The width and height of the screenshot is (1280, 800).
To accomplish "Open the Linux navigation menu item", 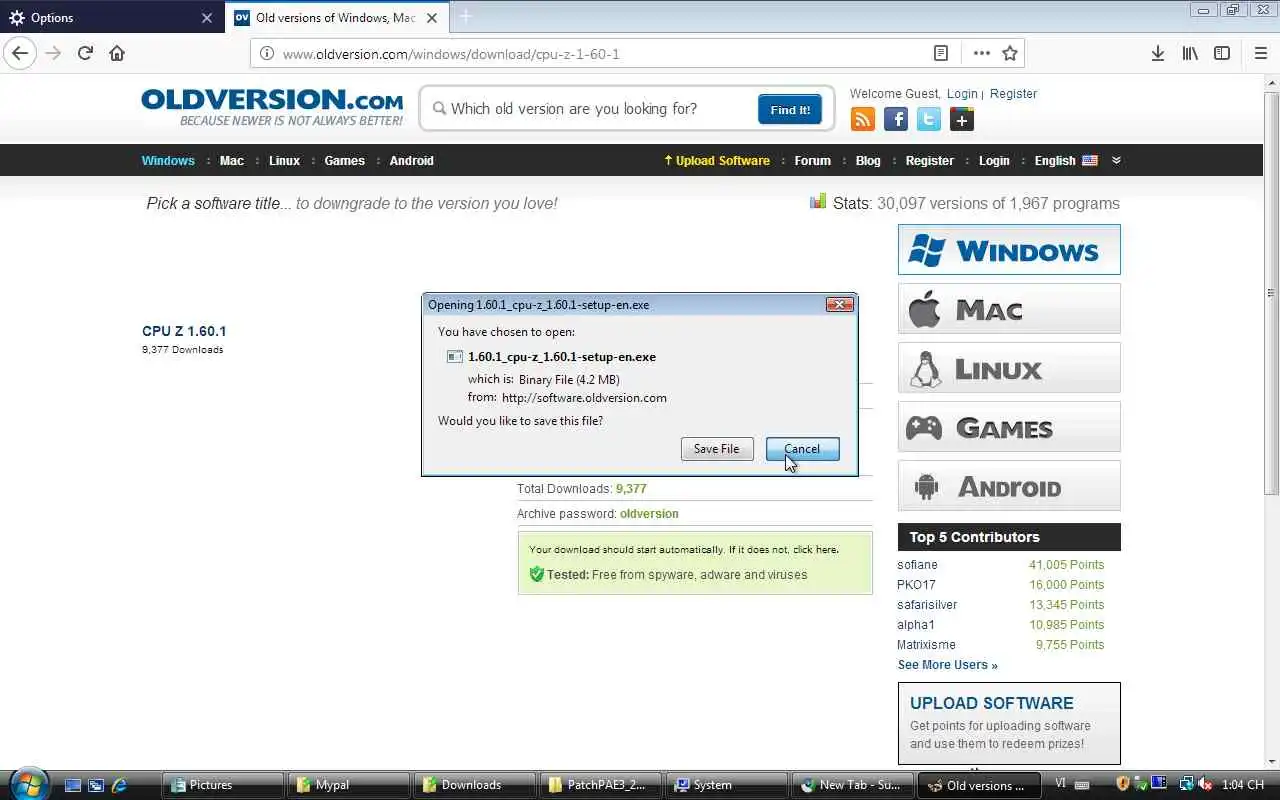I will pos(284,160).
